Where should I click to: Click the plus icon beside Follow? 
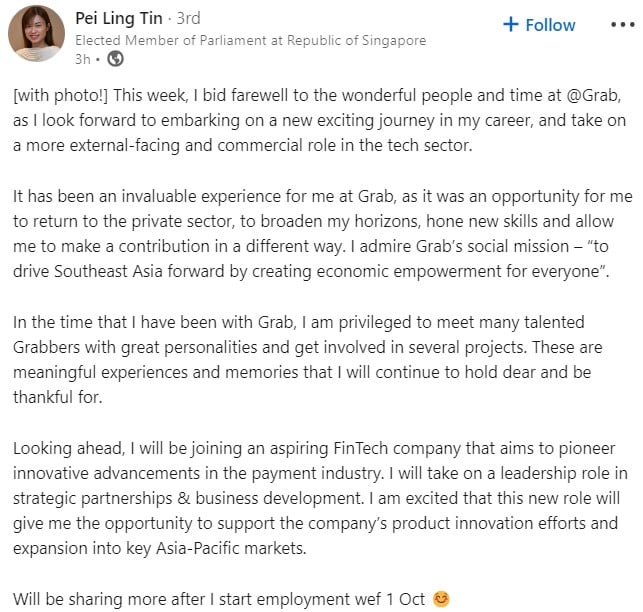tap(511, 25)
